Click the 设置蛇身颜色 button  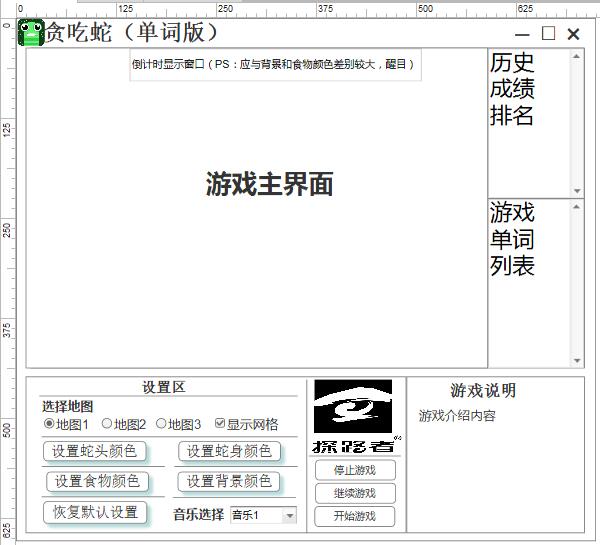[x=229, y=451]
